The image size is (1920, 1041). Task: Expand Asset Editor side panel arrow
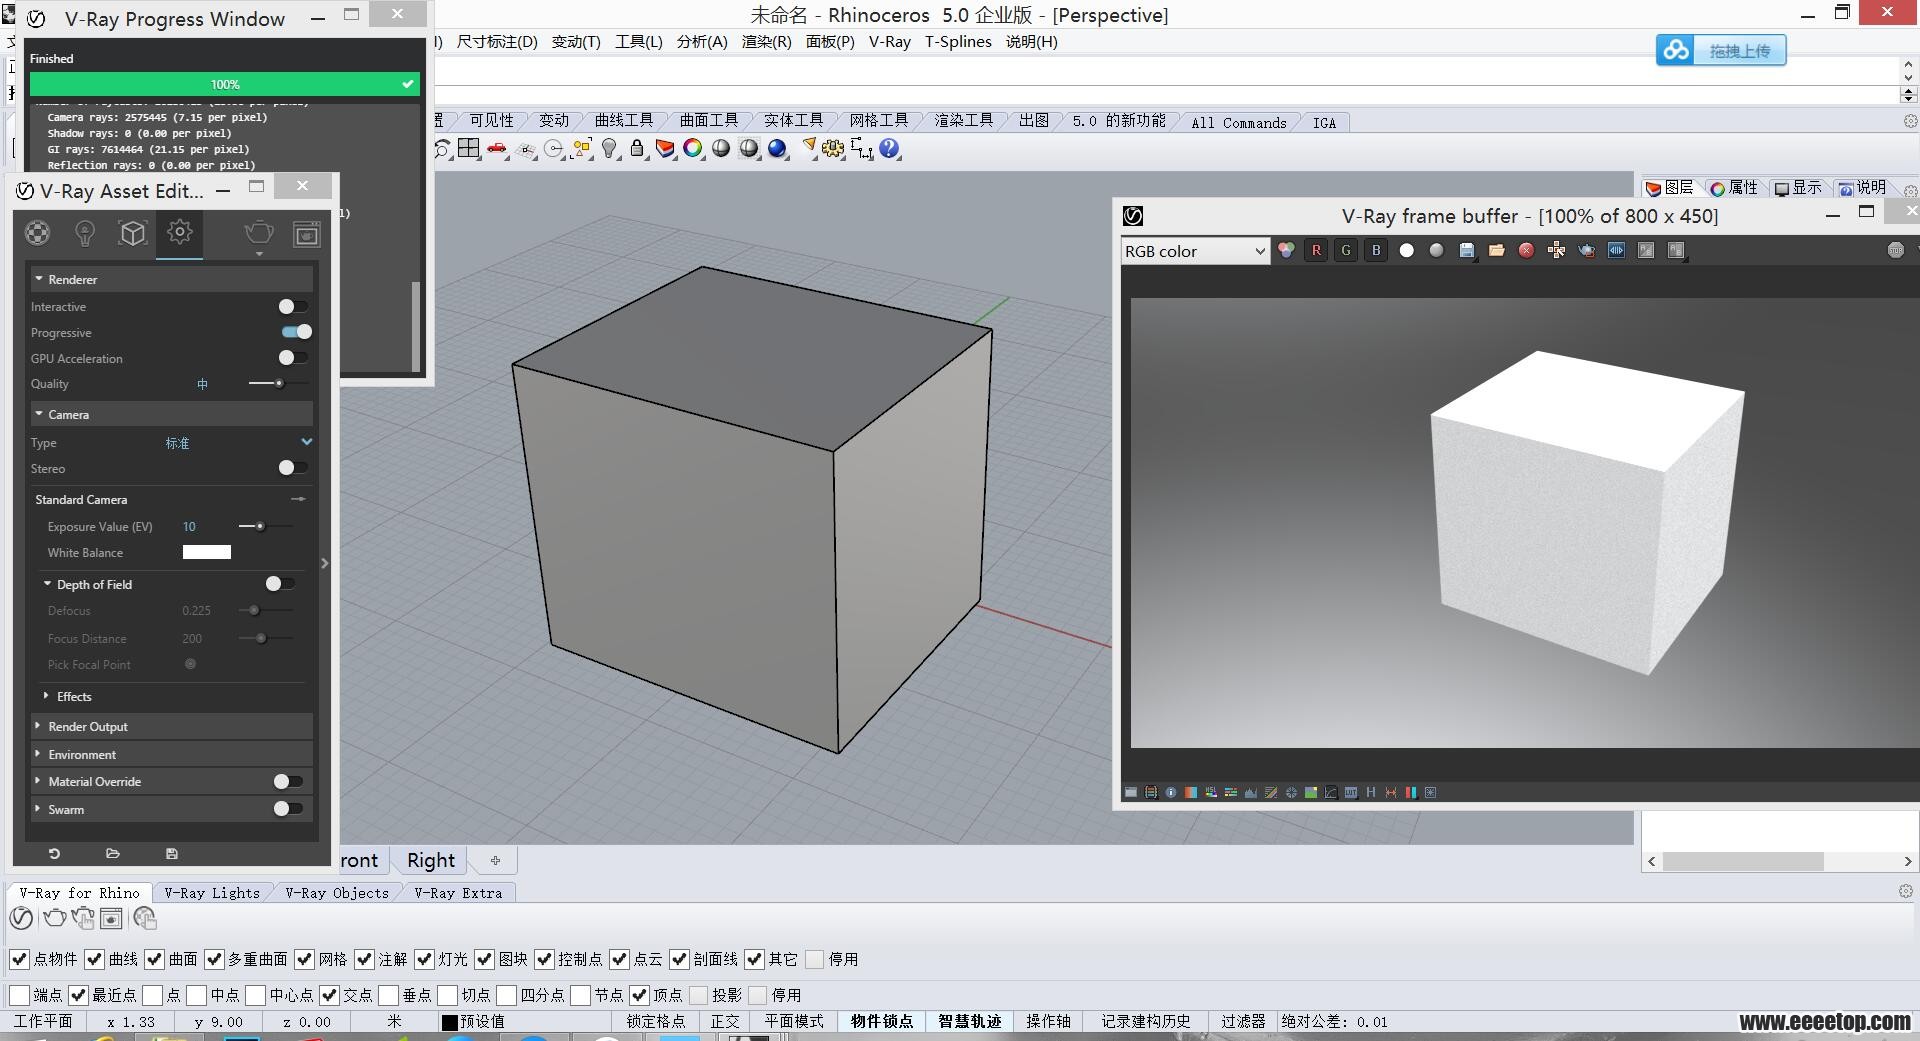tap(325, 563)
